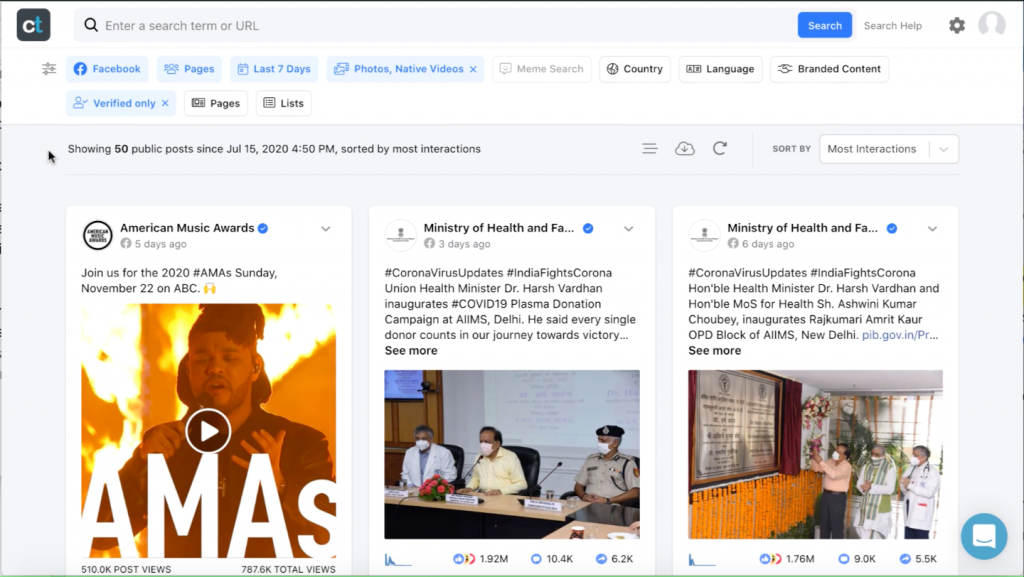Click the Meme Search button
1024x577 pixels.
(x=542, y=69)
